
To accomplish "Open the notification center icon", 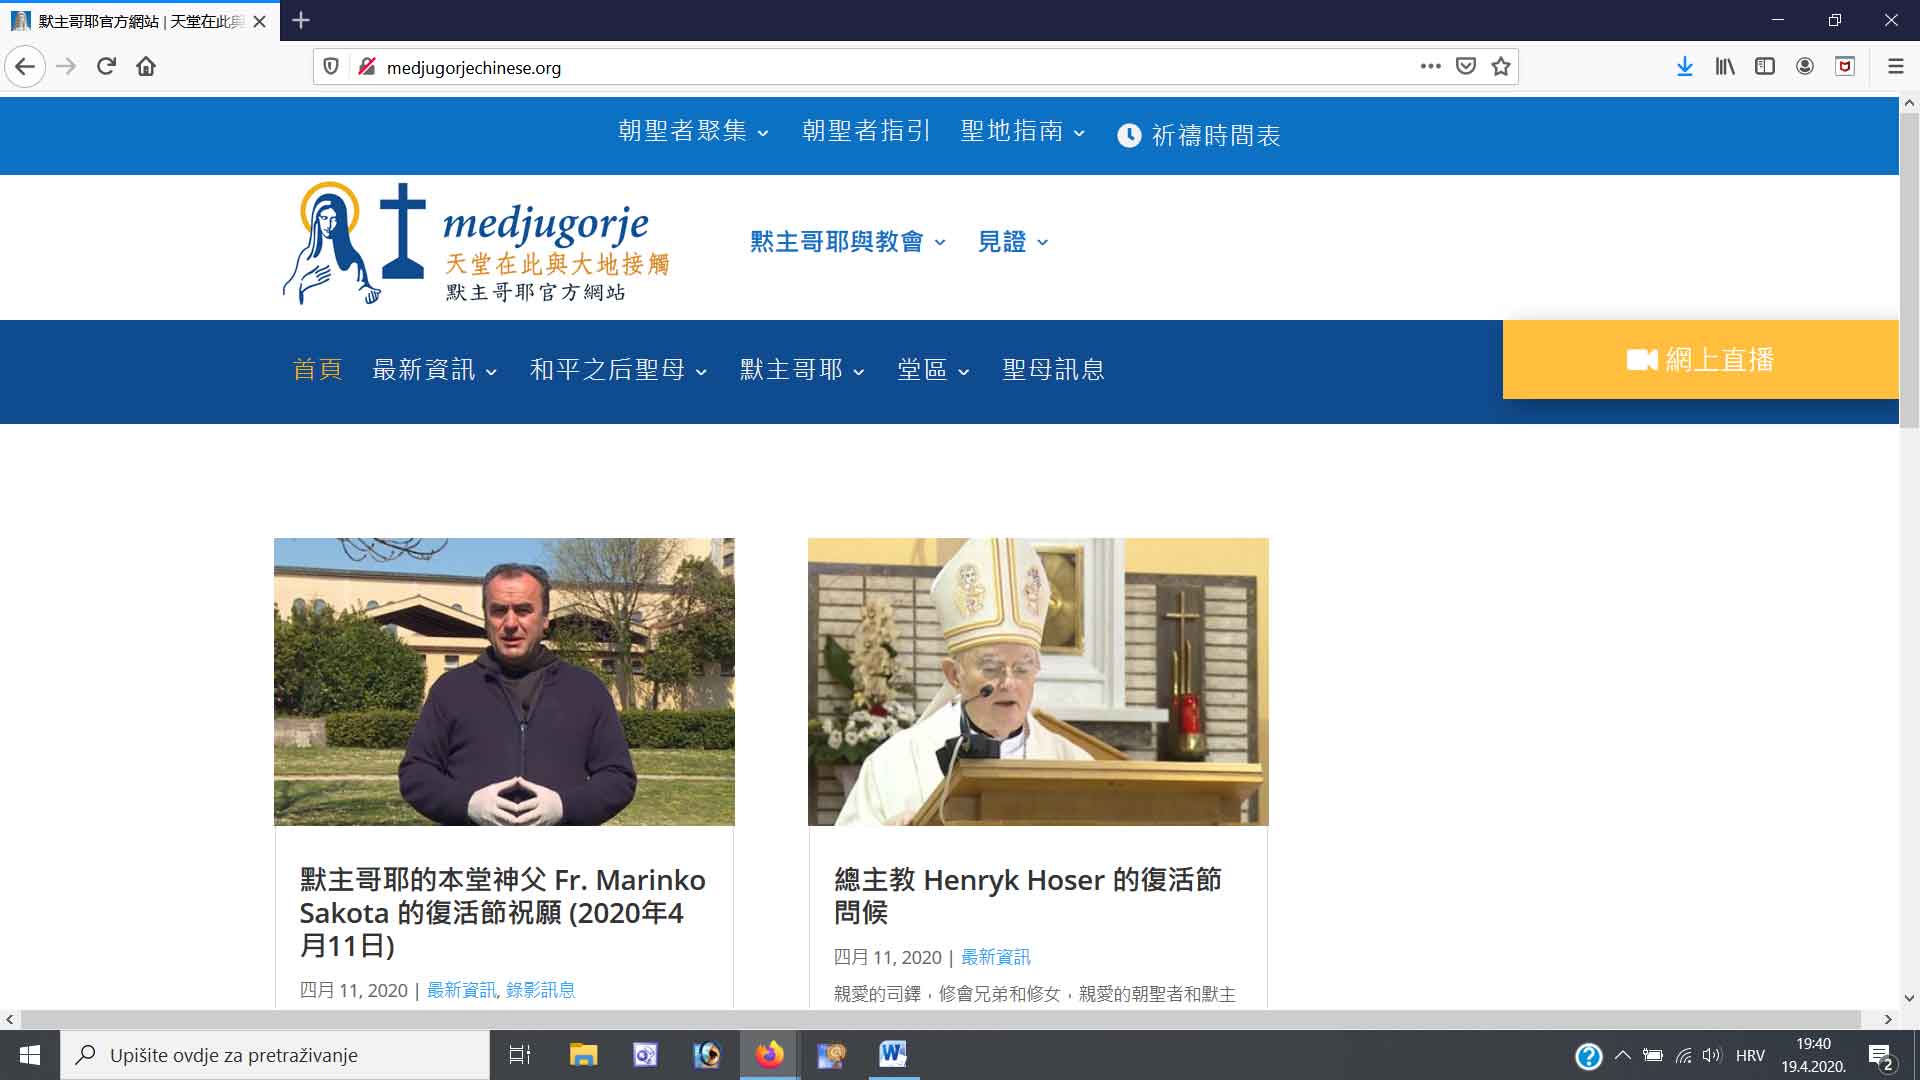I will [1881, 1056].
